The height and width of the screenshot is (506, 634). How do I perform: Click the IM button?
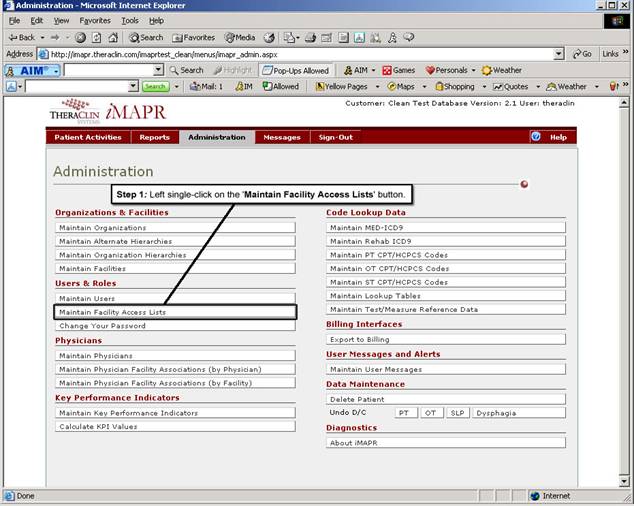[x=244, y=87]
